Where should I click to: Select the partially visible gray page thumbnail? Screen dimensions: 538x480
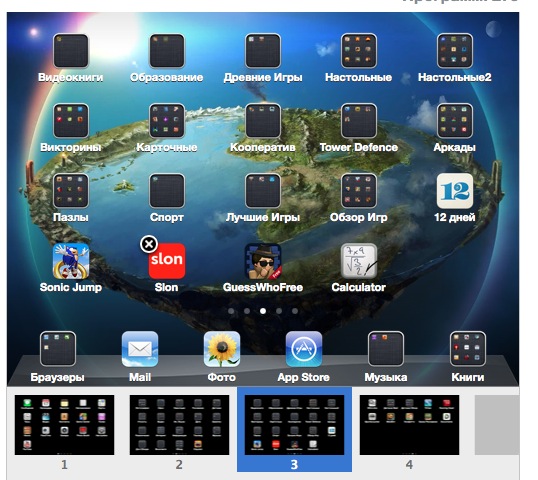click(x=497, y=425)
